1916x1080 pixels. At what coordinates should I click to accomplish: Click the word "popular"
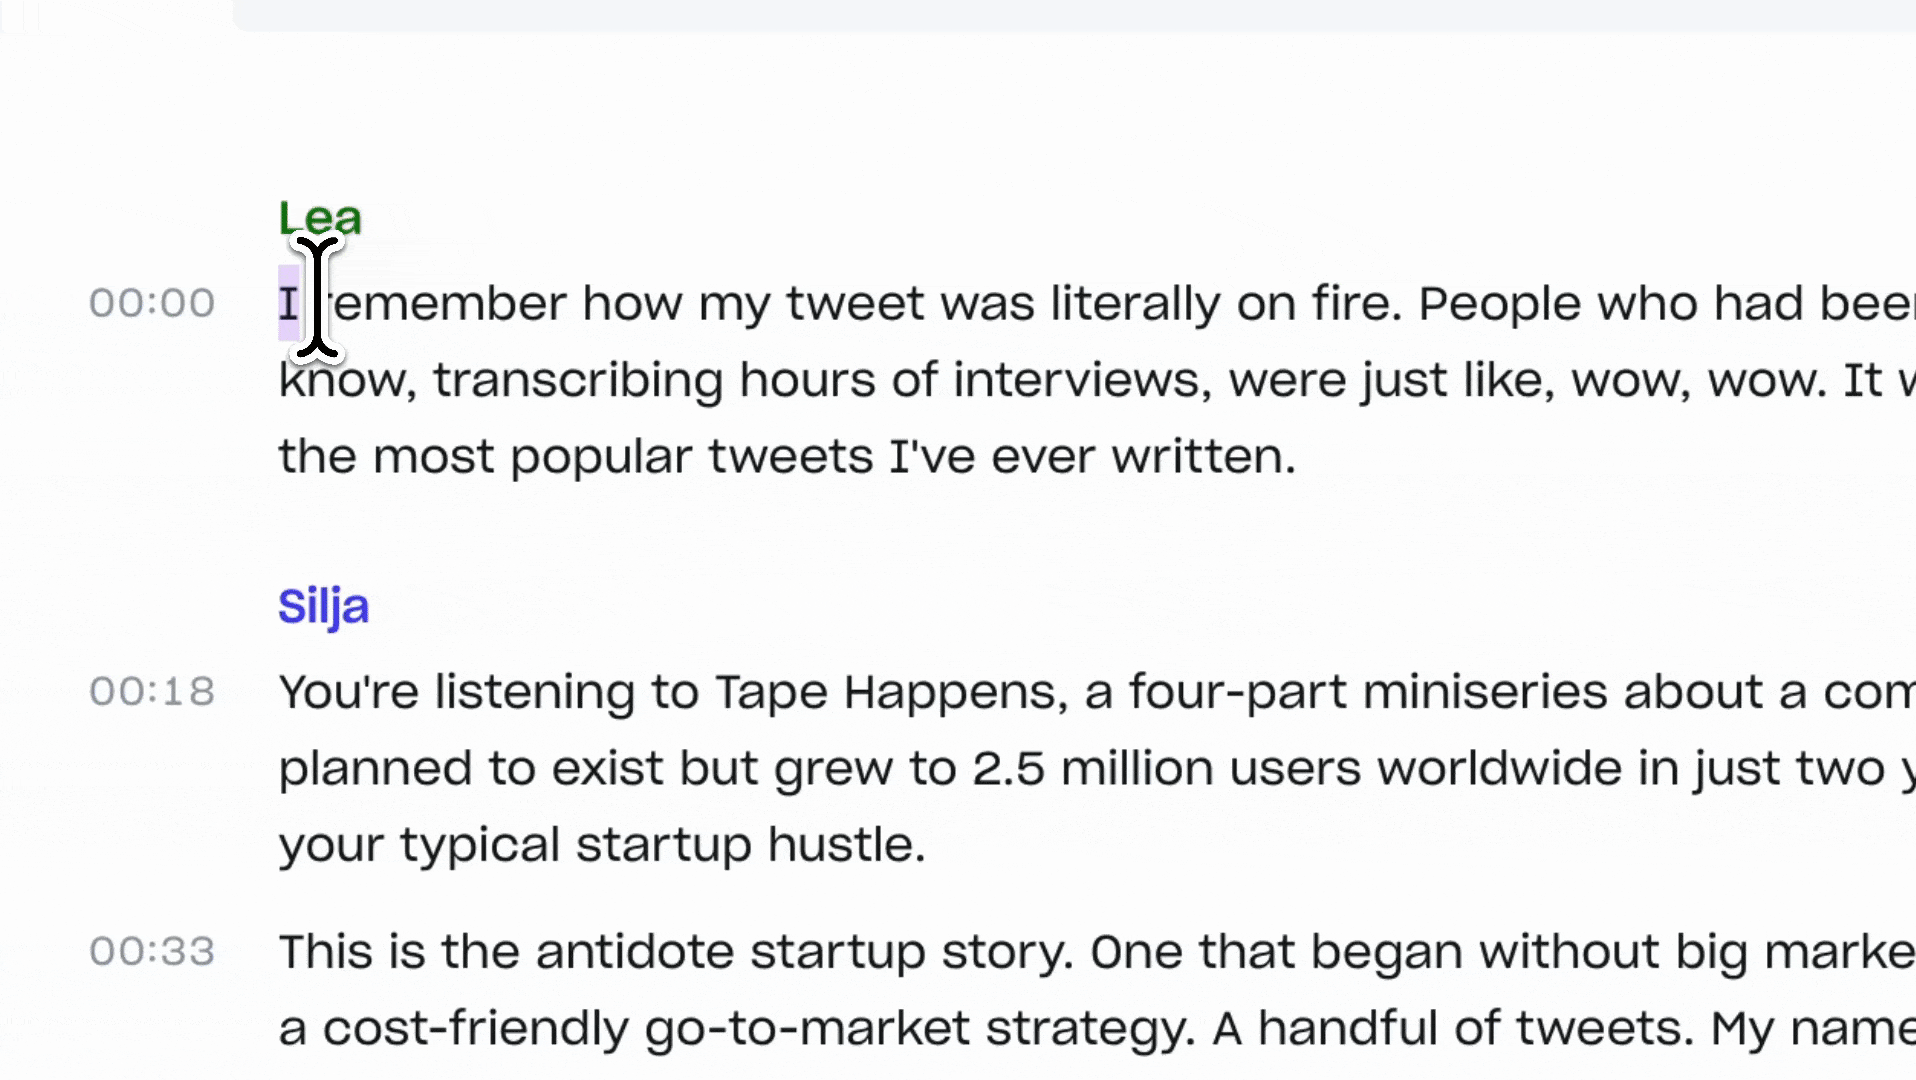pos(600,457)
